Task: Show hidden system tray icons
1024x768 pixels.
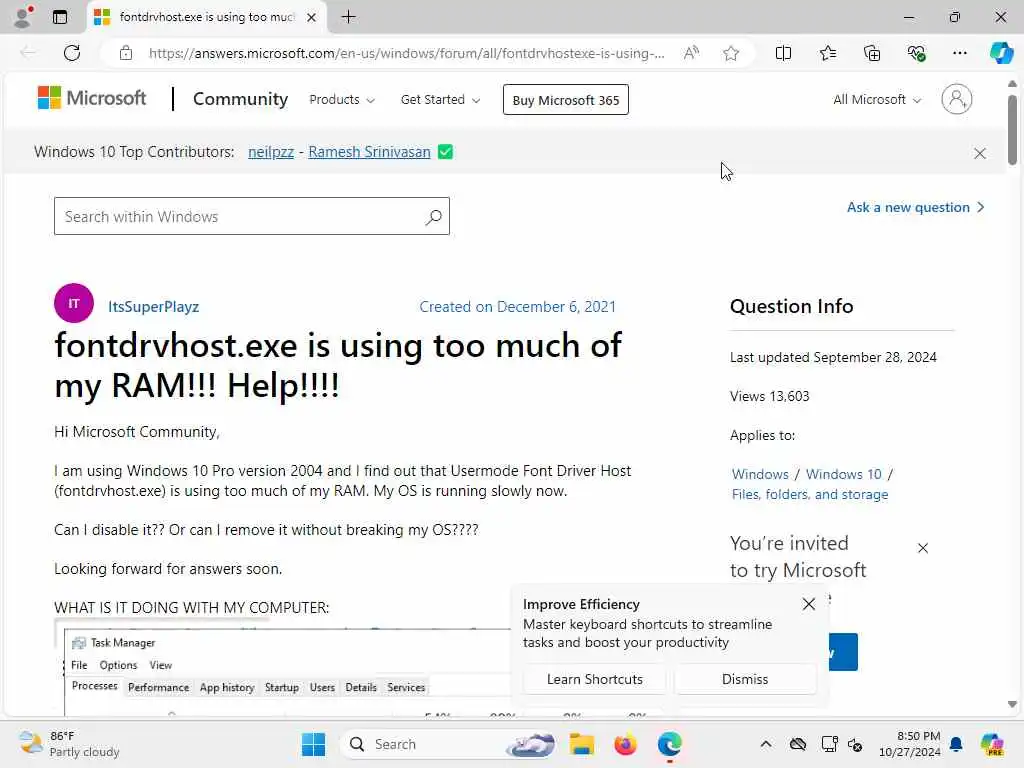Action: click(766, 744)
